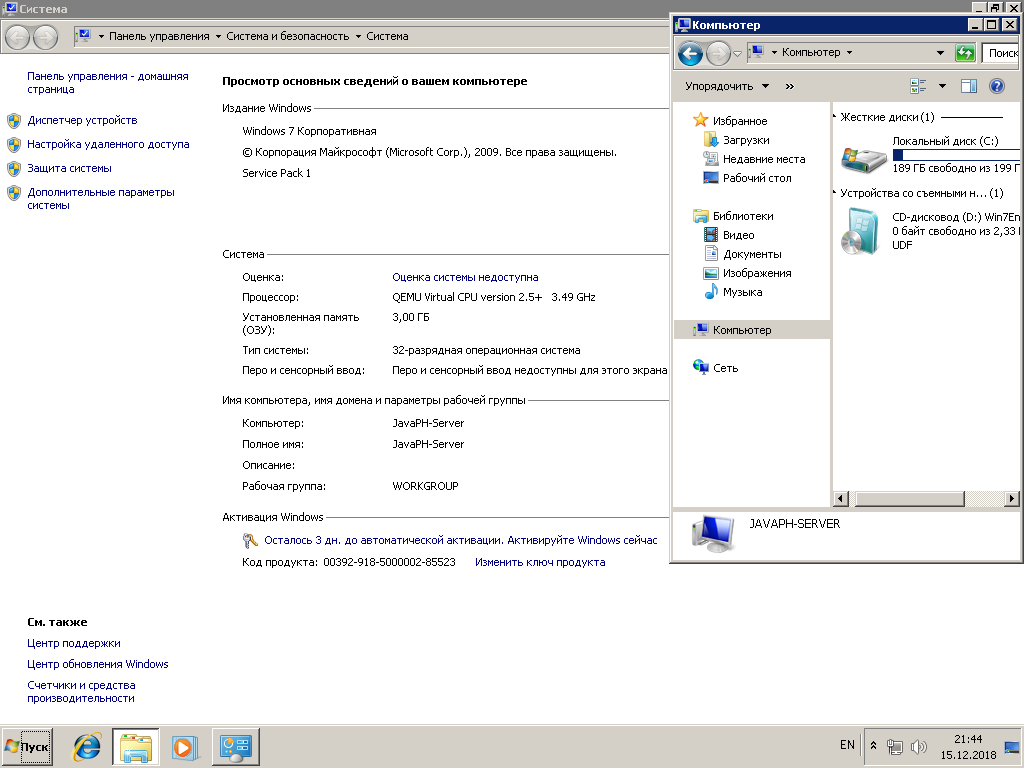Open Local Disk (C:) drive icon

(x=864, y=156)
